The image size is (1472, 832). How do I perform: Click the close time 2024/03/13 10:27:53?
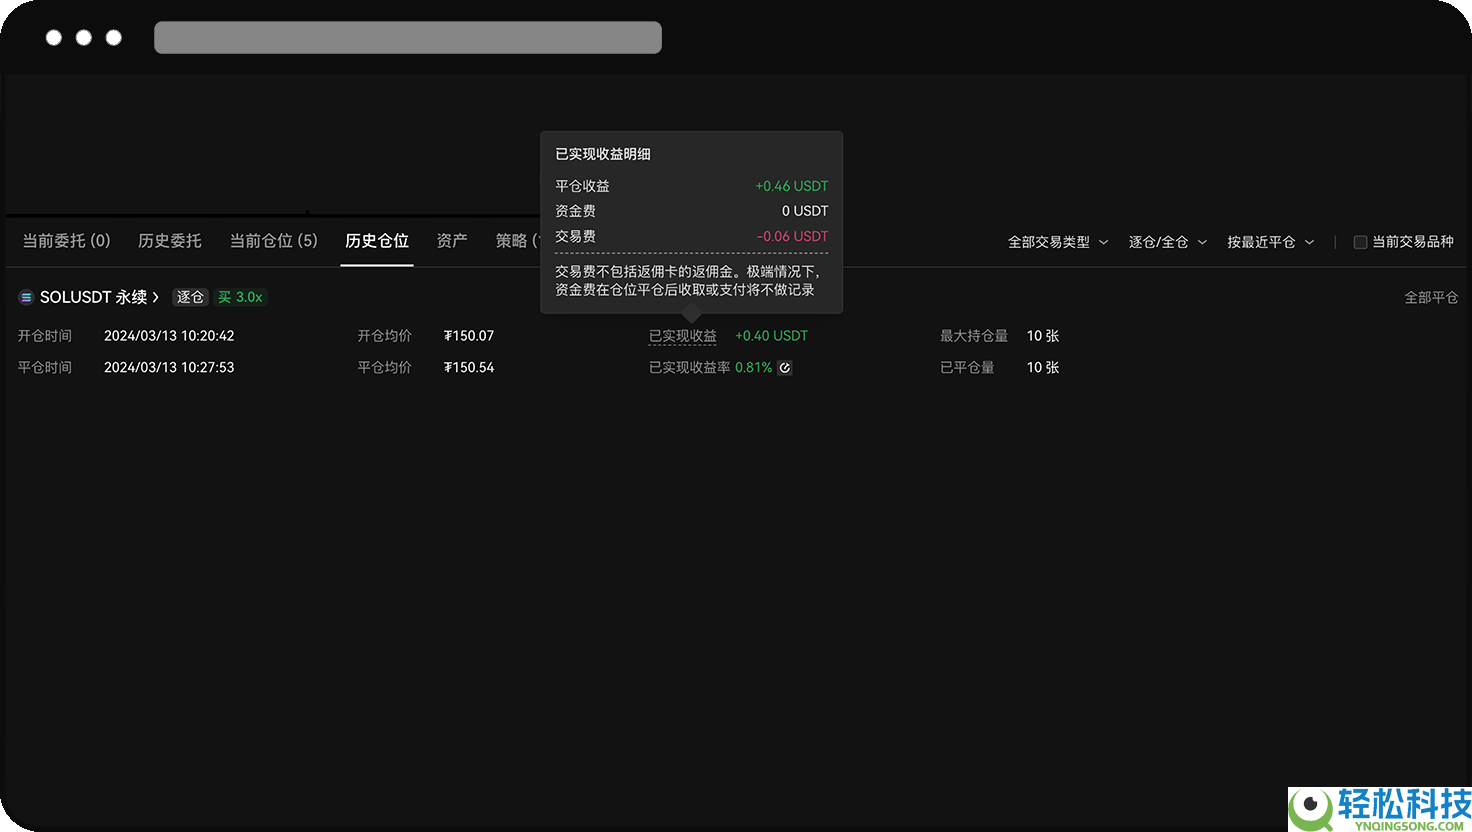coord(169,368)
